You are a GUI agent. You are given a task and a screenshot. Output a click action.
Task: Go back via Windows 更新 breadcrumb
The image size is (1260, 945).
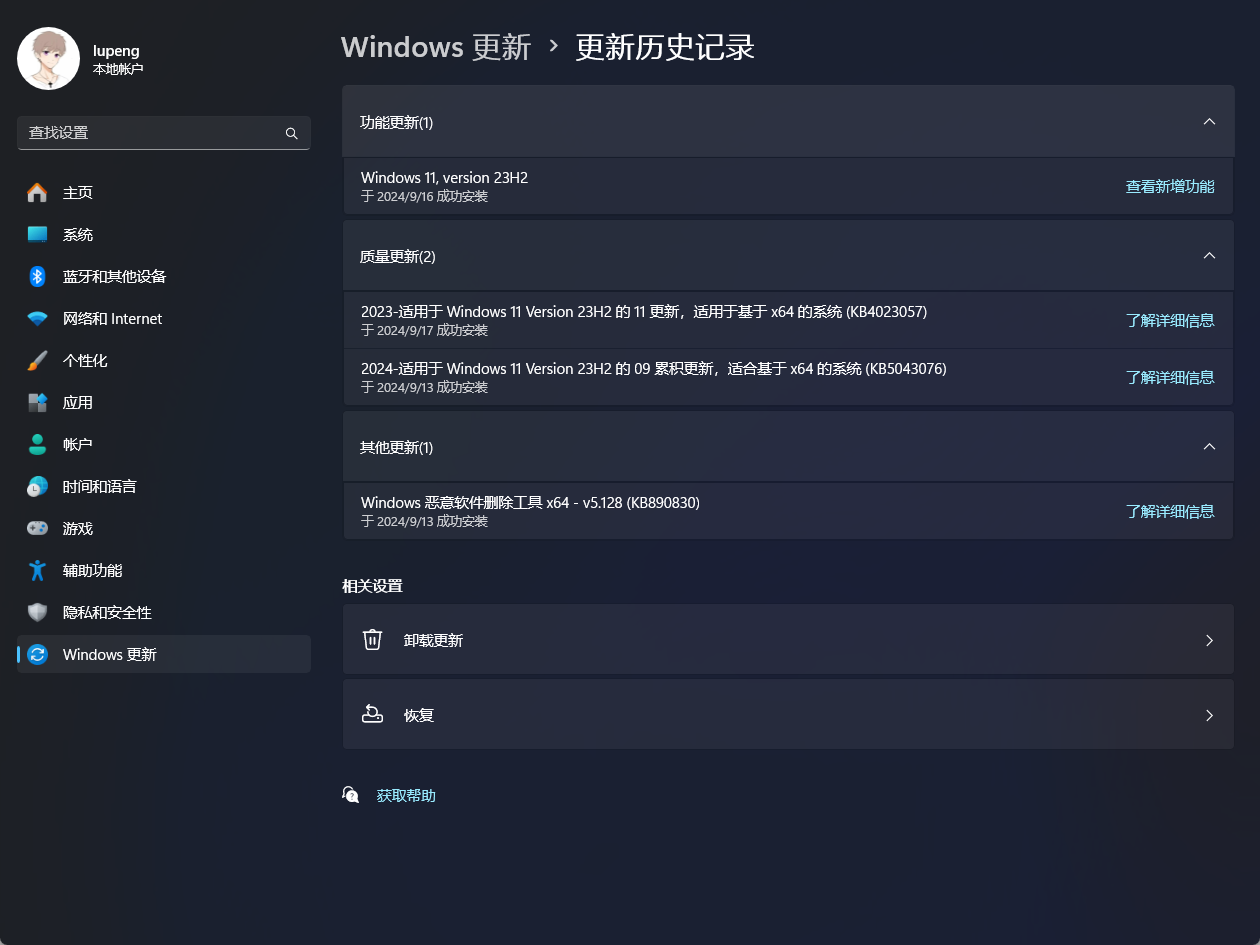click(436, 47)
